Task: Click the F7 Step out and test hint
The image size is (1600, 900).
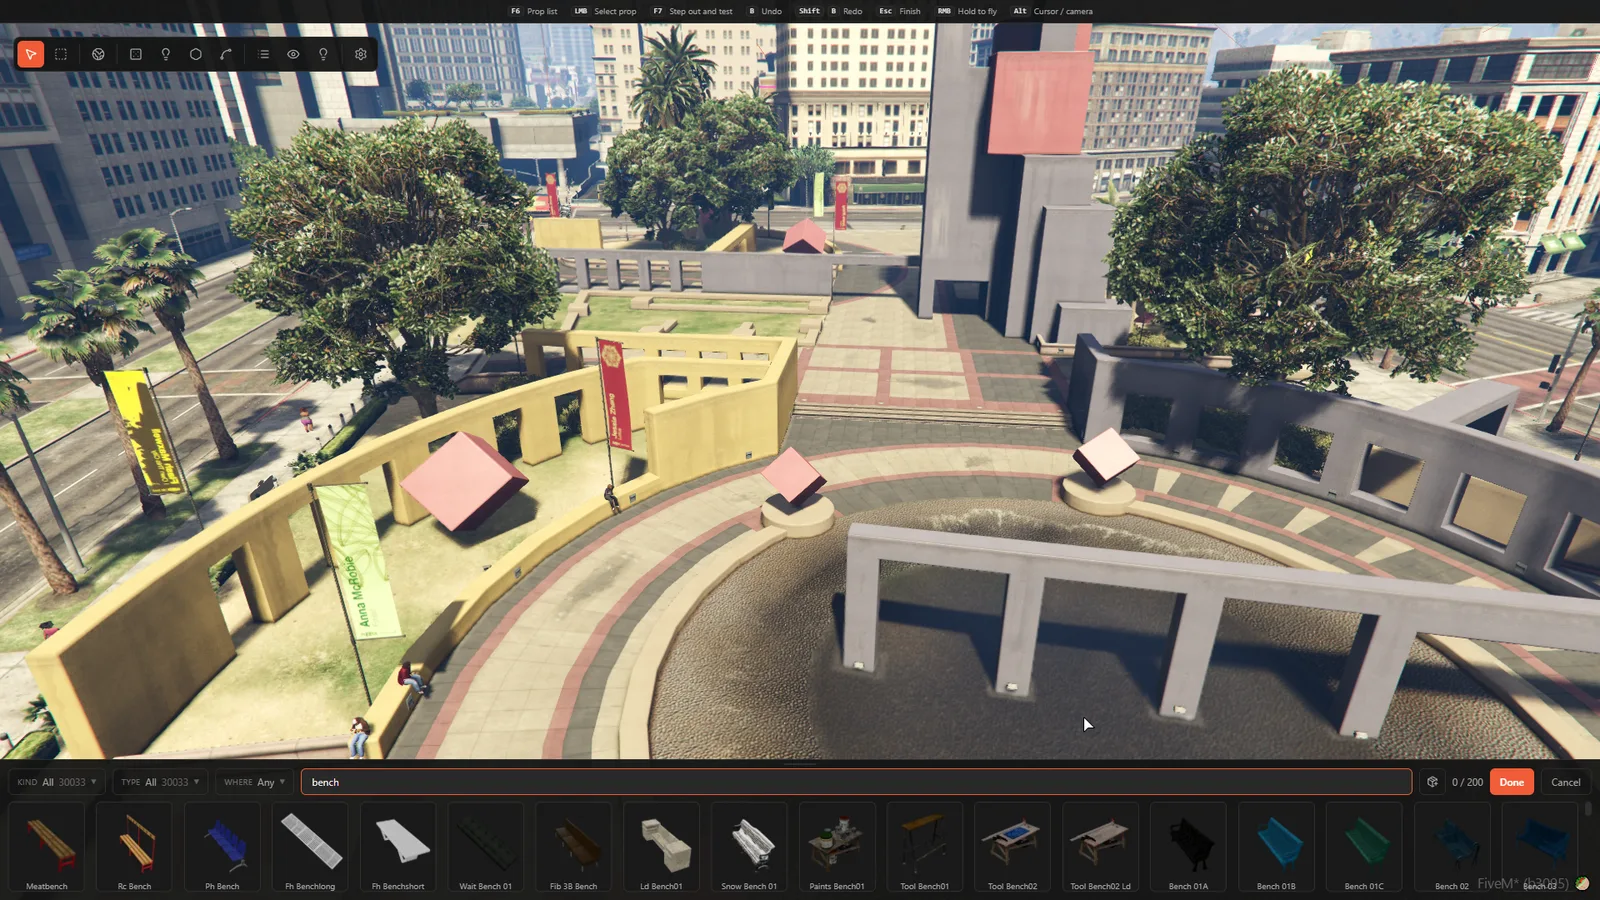Action: [x=692, y=11]
